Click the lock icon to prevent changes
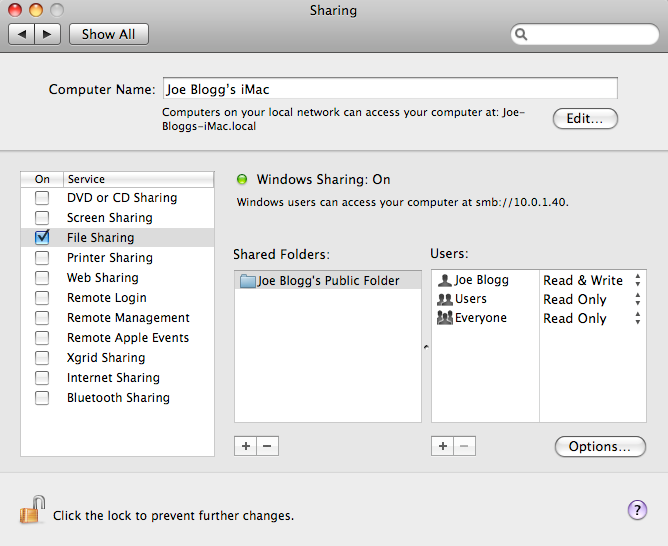 pyautogui.click(x=32, y=510)
